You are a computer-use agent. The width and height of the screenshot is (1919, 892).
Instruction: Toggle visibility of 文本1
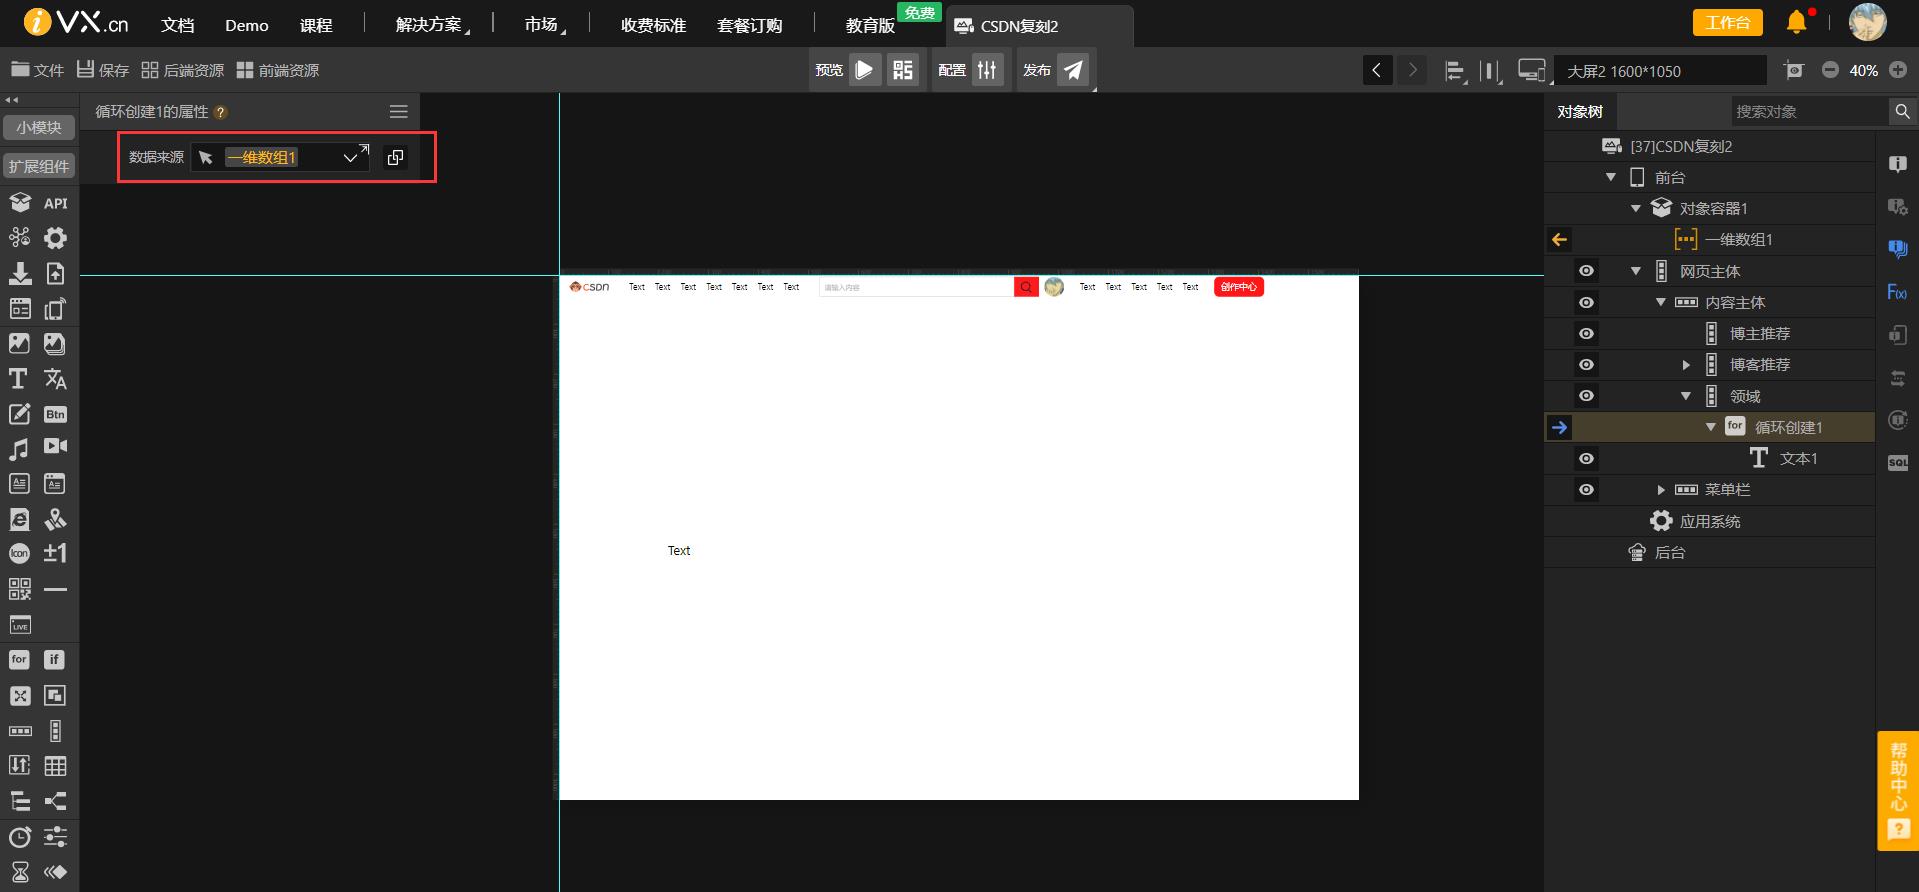pyautogui.click(x=1586, y=458)
